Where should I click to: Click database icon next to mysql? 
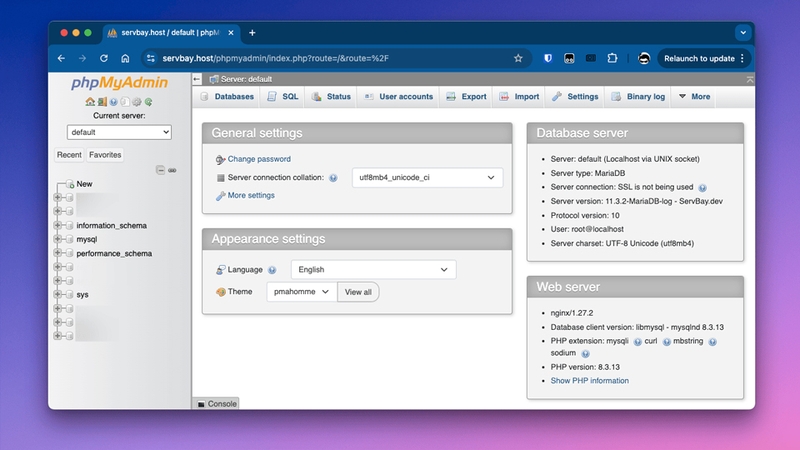click(x=70, y=239)
